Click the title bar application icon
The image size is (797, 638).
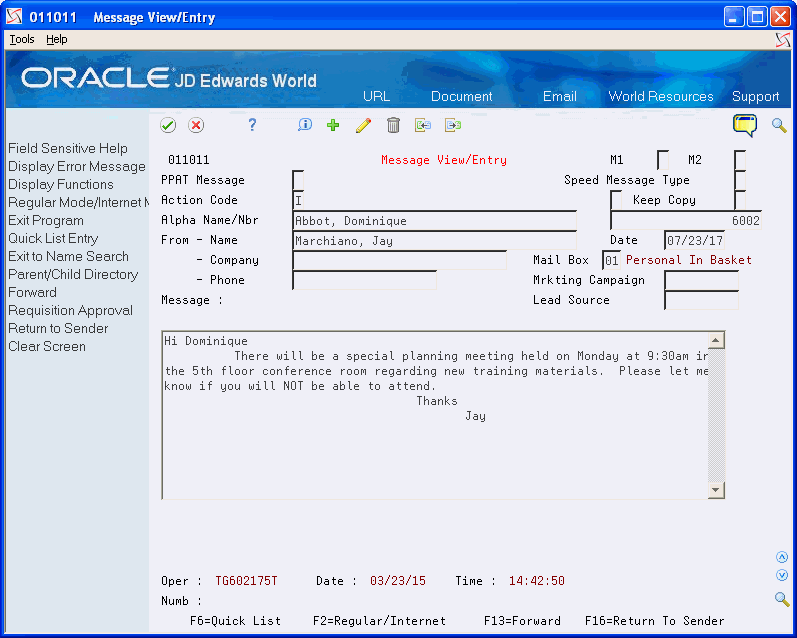point(14,17)
